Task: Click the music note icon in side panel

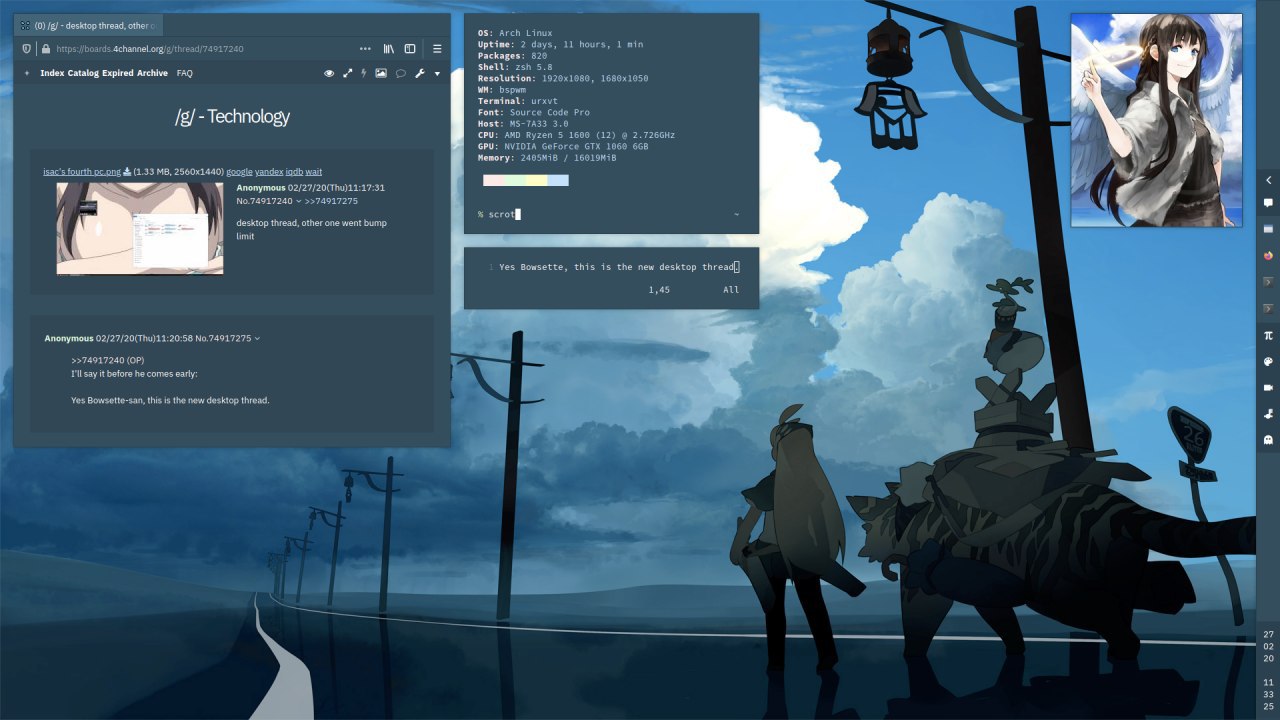Action: click(1269, 413)
